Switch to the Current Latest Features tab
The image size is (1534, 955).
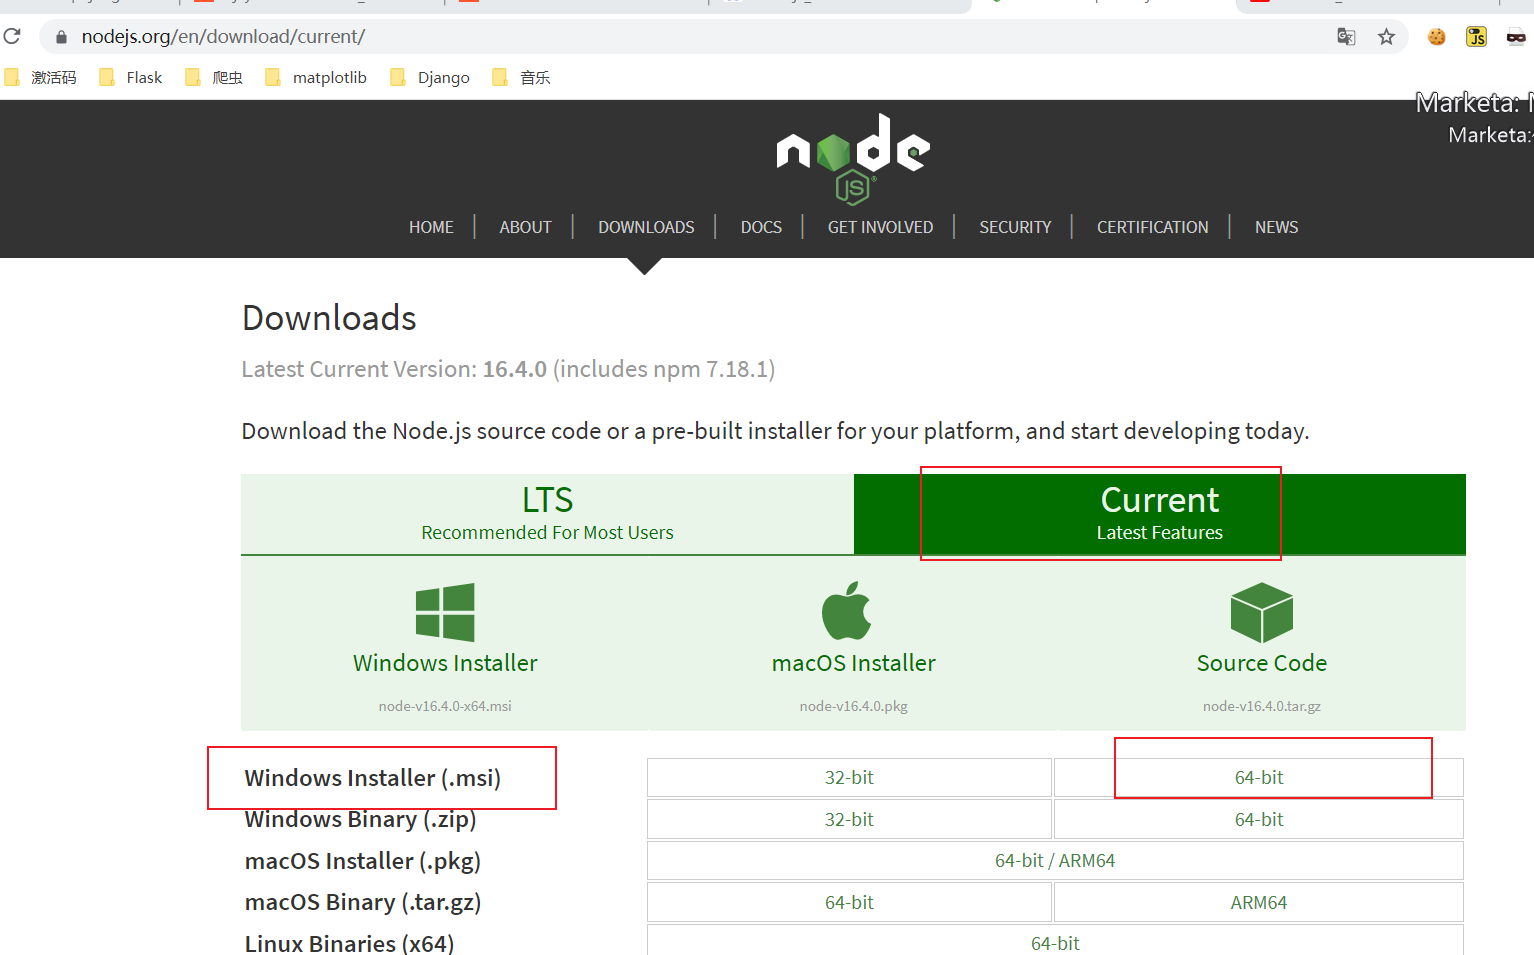coord(1160,514)
